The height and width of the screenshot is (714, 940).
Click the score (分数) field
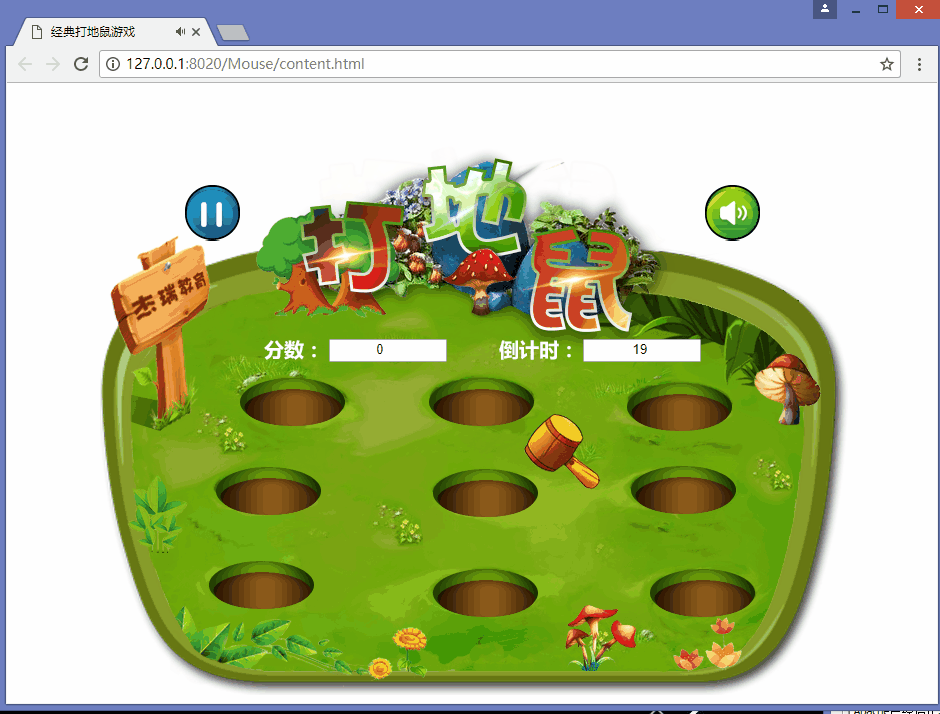coord(387,350)
